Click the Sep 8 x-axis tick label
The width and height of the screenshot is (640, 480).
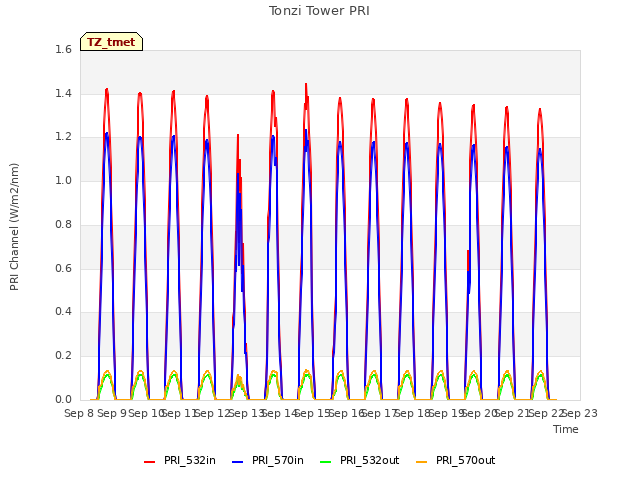point(79,413)
